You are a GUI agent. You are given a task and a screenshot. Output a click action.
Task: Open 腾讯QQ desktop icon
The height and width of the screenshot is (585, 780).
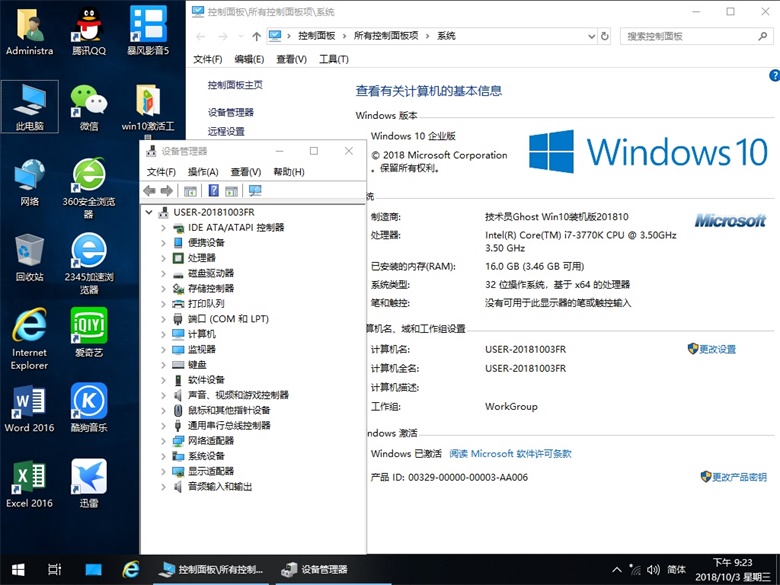point(89,30)
